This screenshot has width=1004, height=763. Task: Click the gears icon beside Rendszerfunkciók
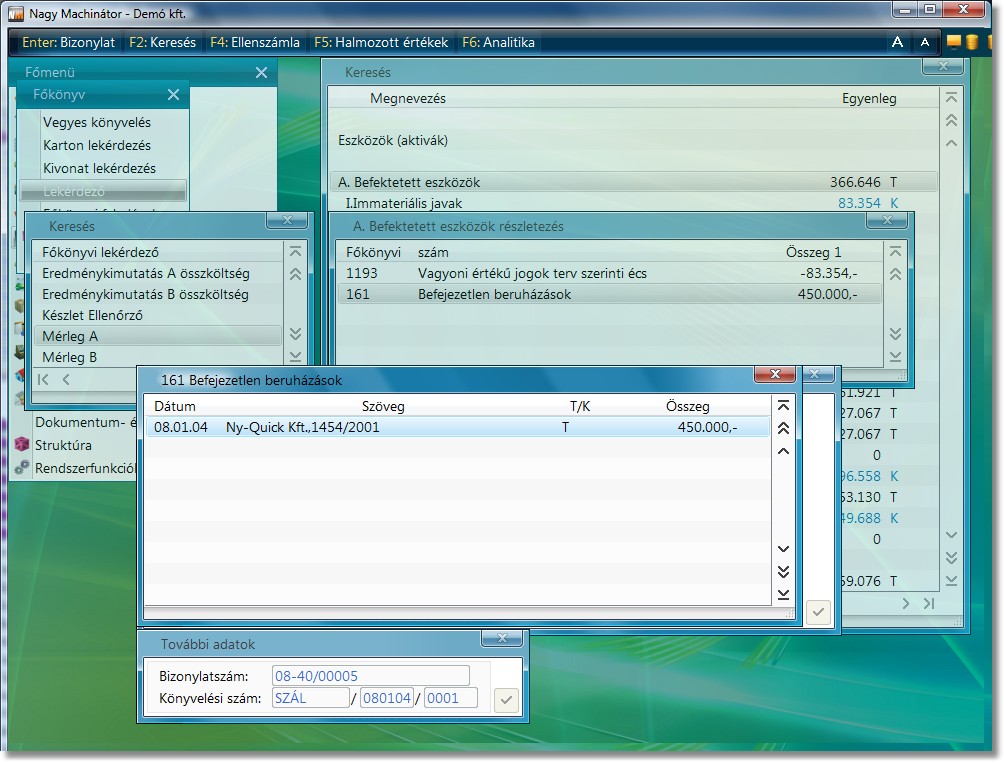(x=22, y=467)
